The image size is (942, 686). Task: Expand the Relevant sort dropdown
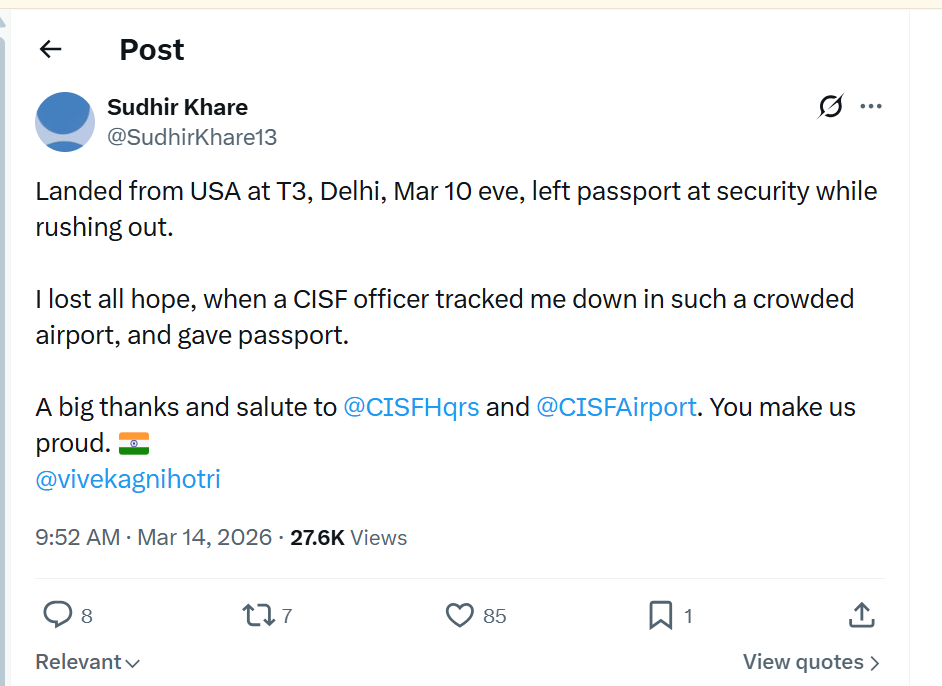87,662
